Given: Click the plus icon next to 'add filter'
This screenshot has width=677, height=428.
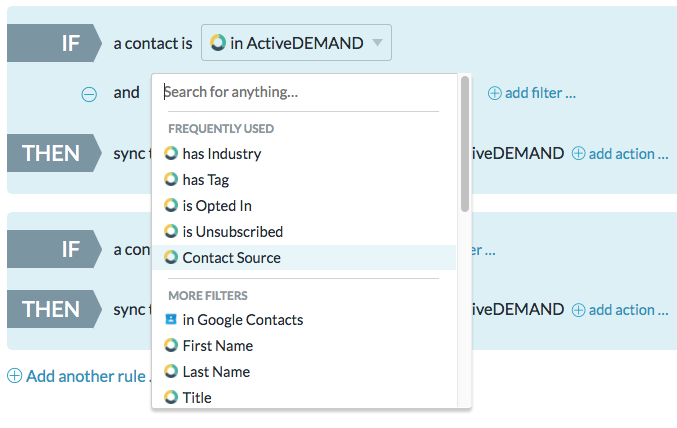Looking at the screenshot, I should click(494, 93).
